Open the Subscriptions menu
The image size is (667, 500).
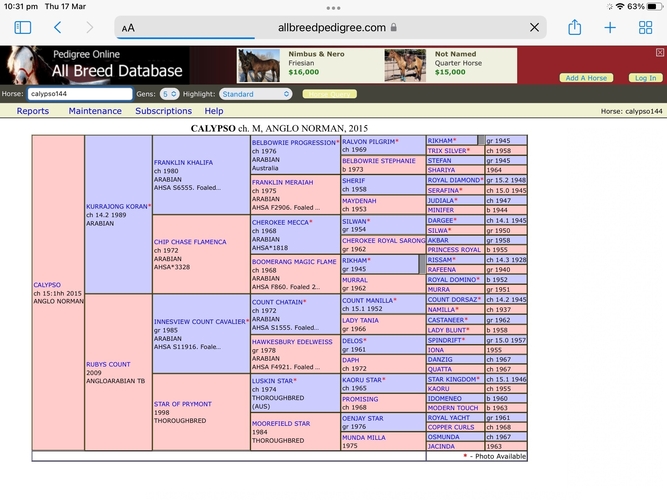click(x=163, y=111)
